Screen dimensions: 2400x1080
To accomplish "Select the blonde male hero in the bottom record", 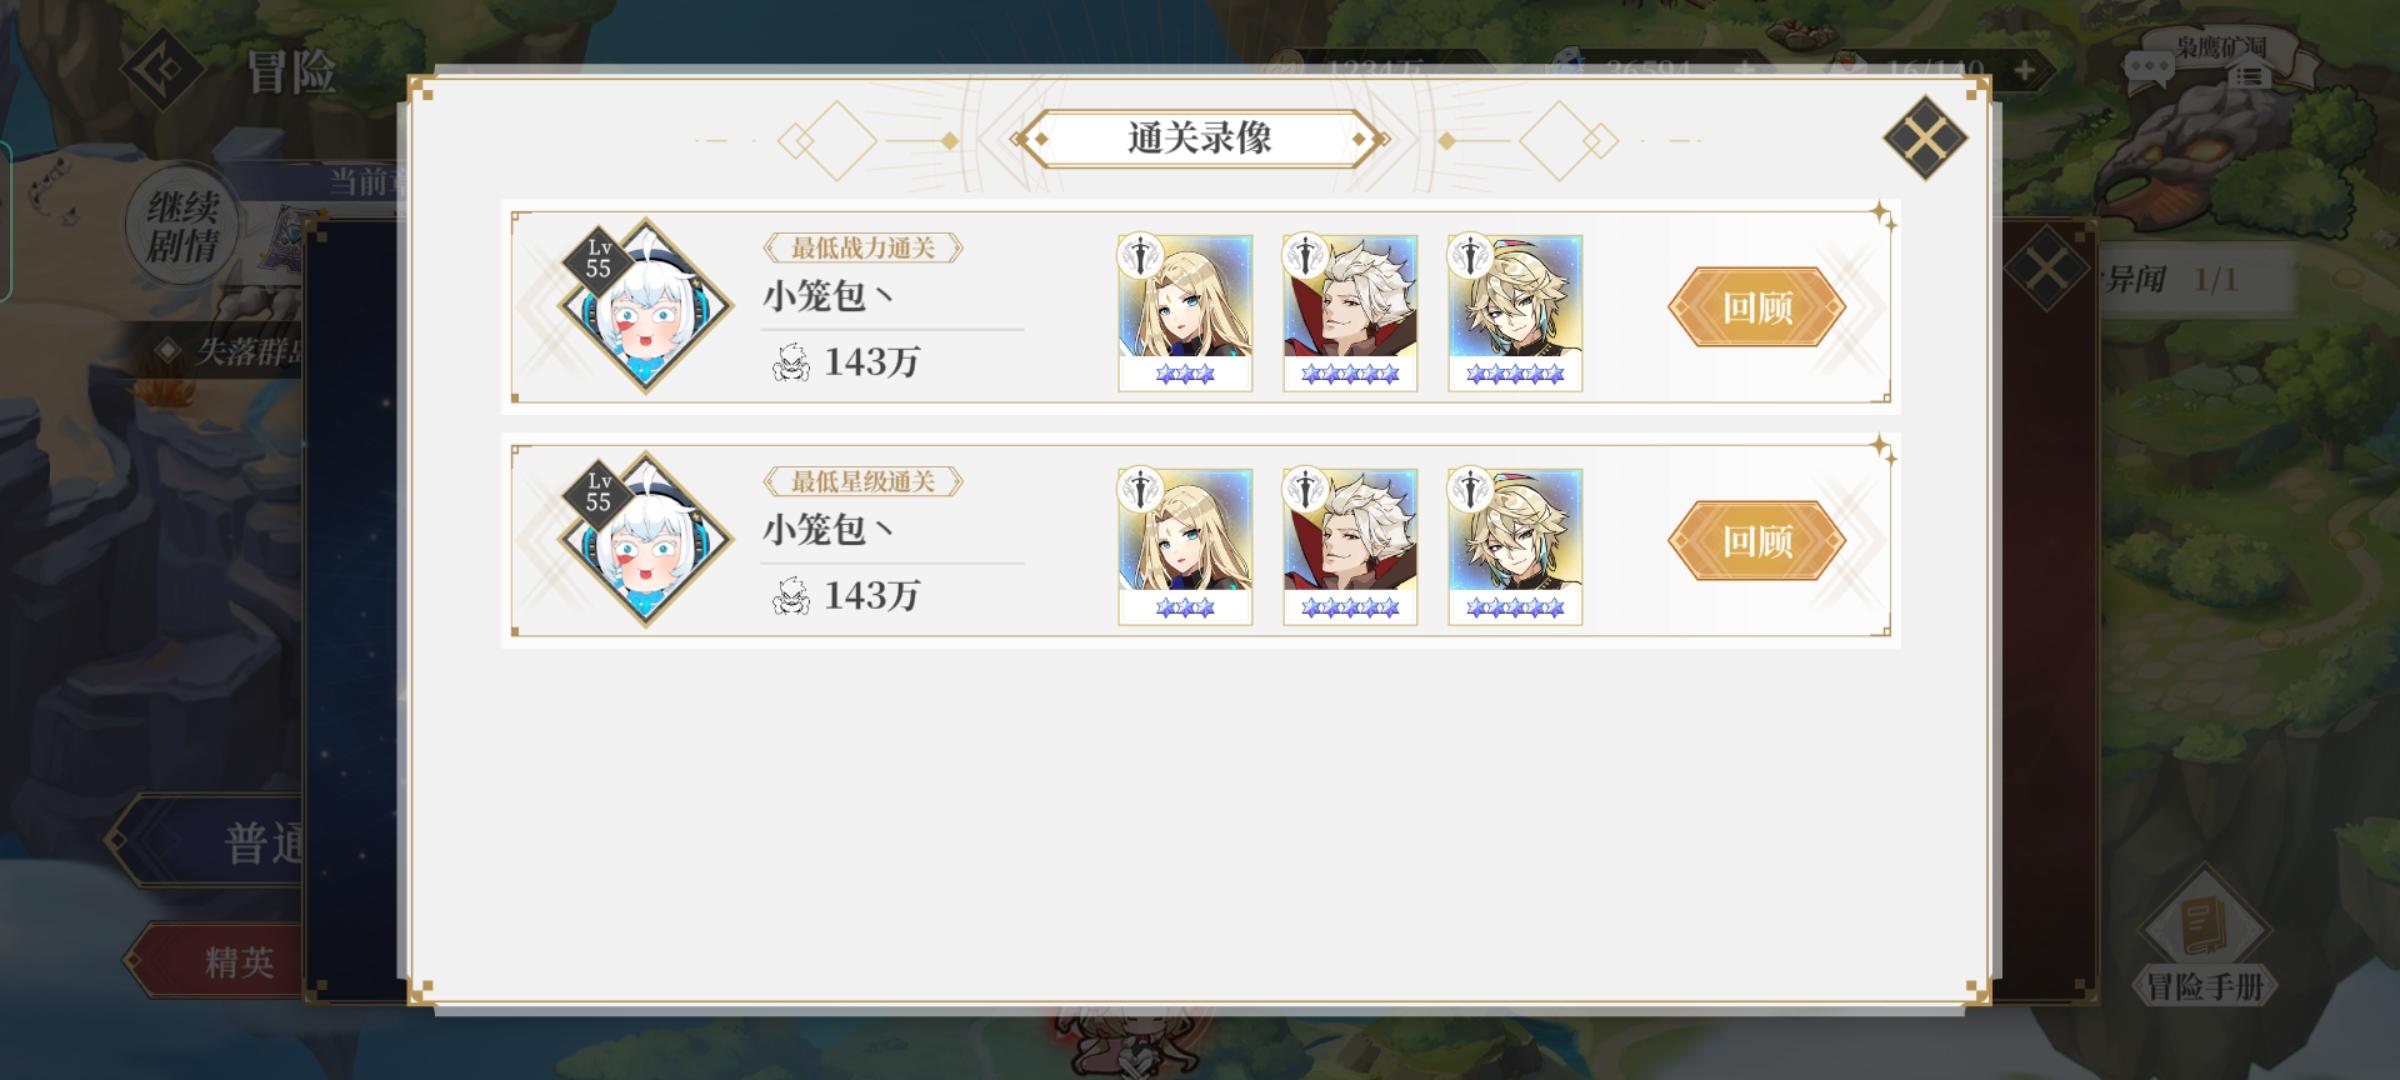I will pyautogui.click(x=1515, y=547).
